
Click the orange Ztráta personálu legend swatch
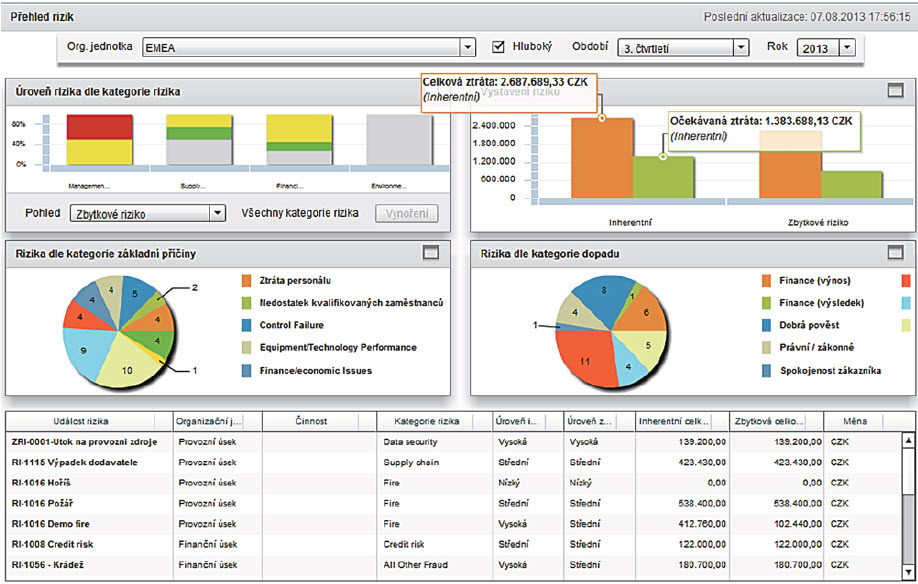(x=246, y=281)
